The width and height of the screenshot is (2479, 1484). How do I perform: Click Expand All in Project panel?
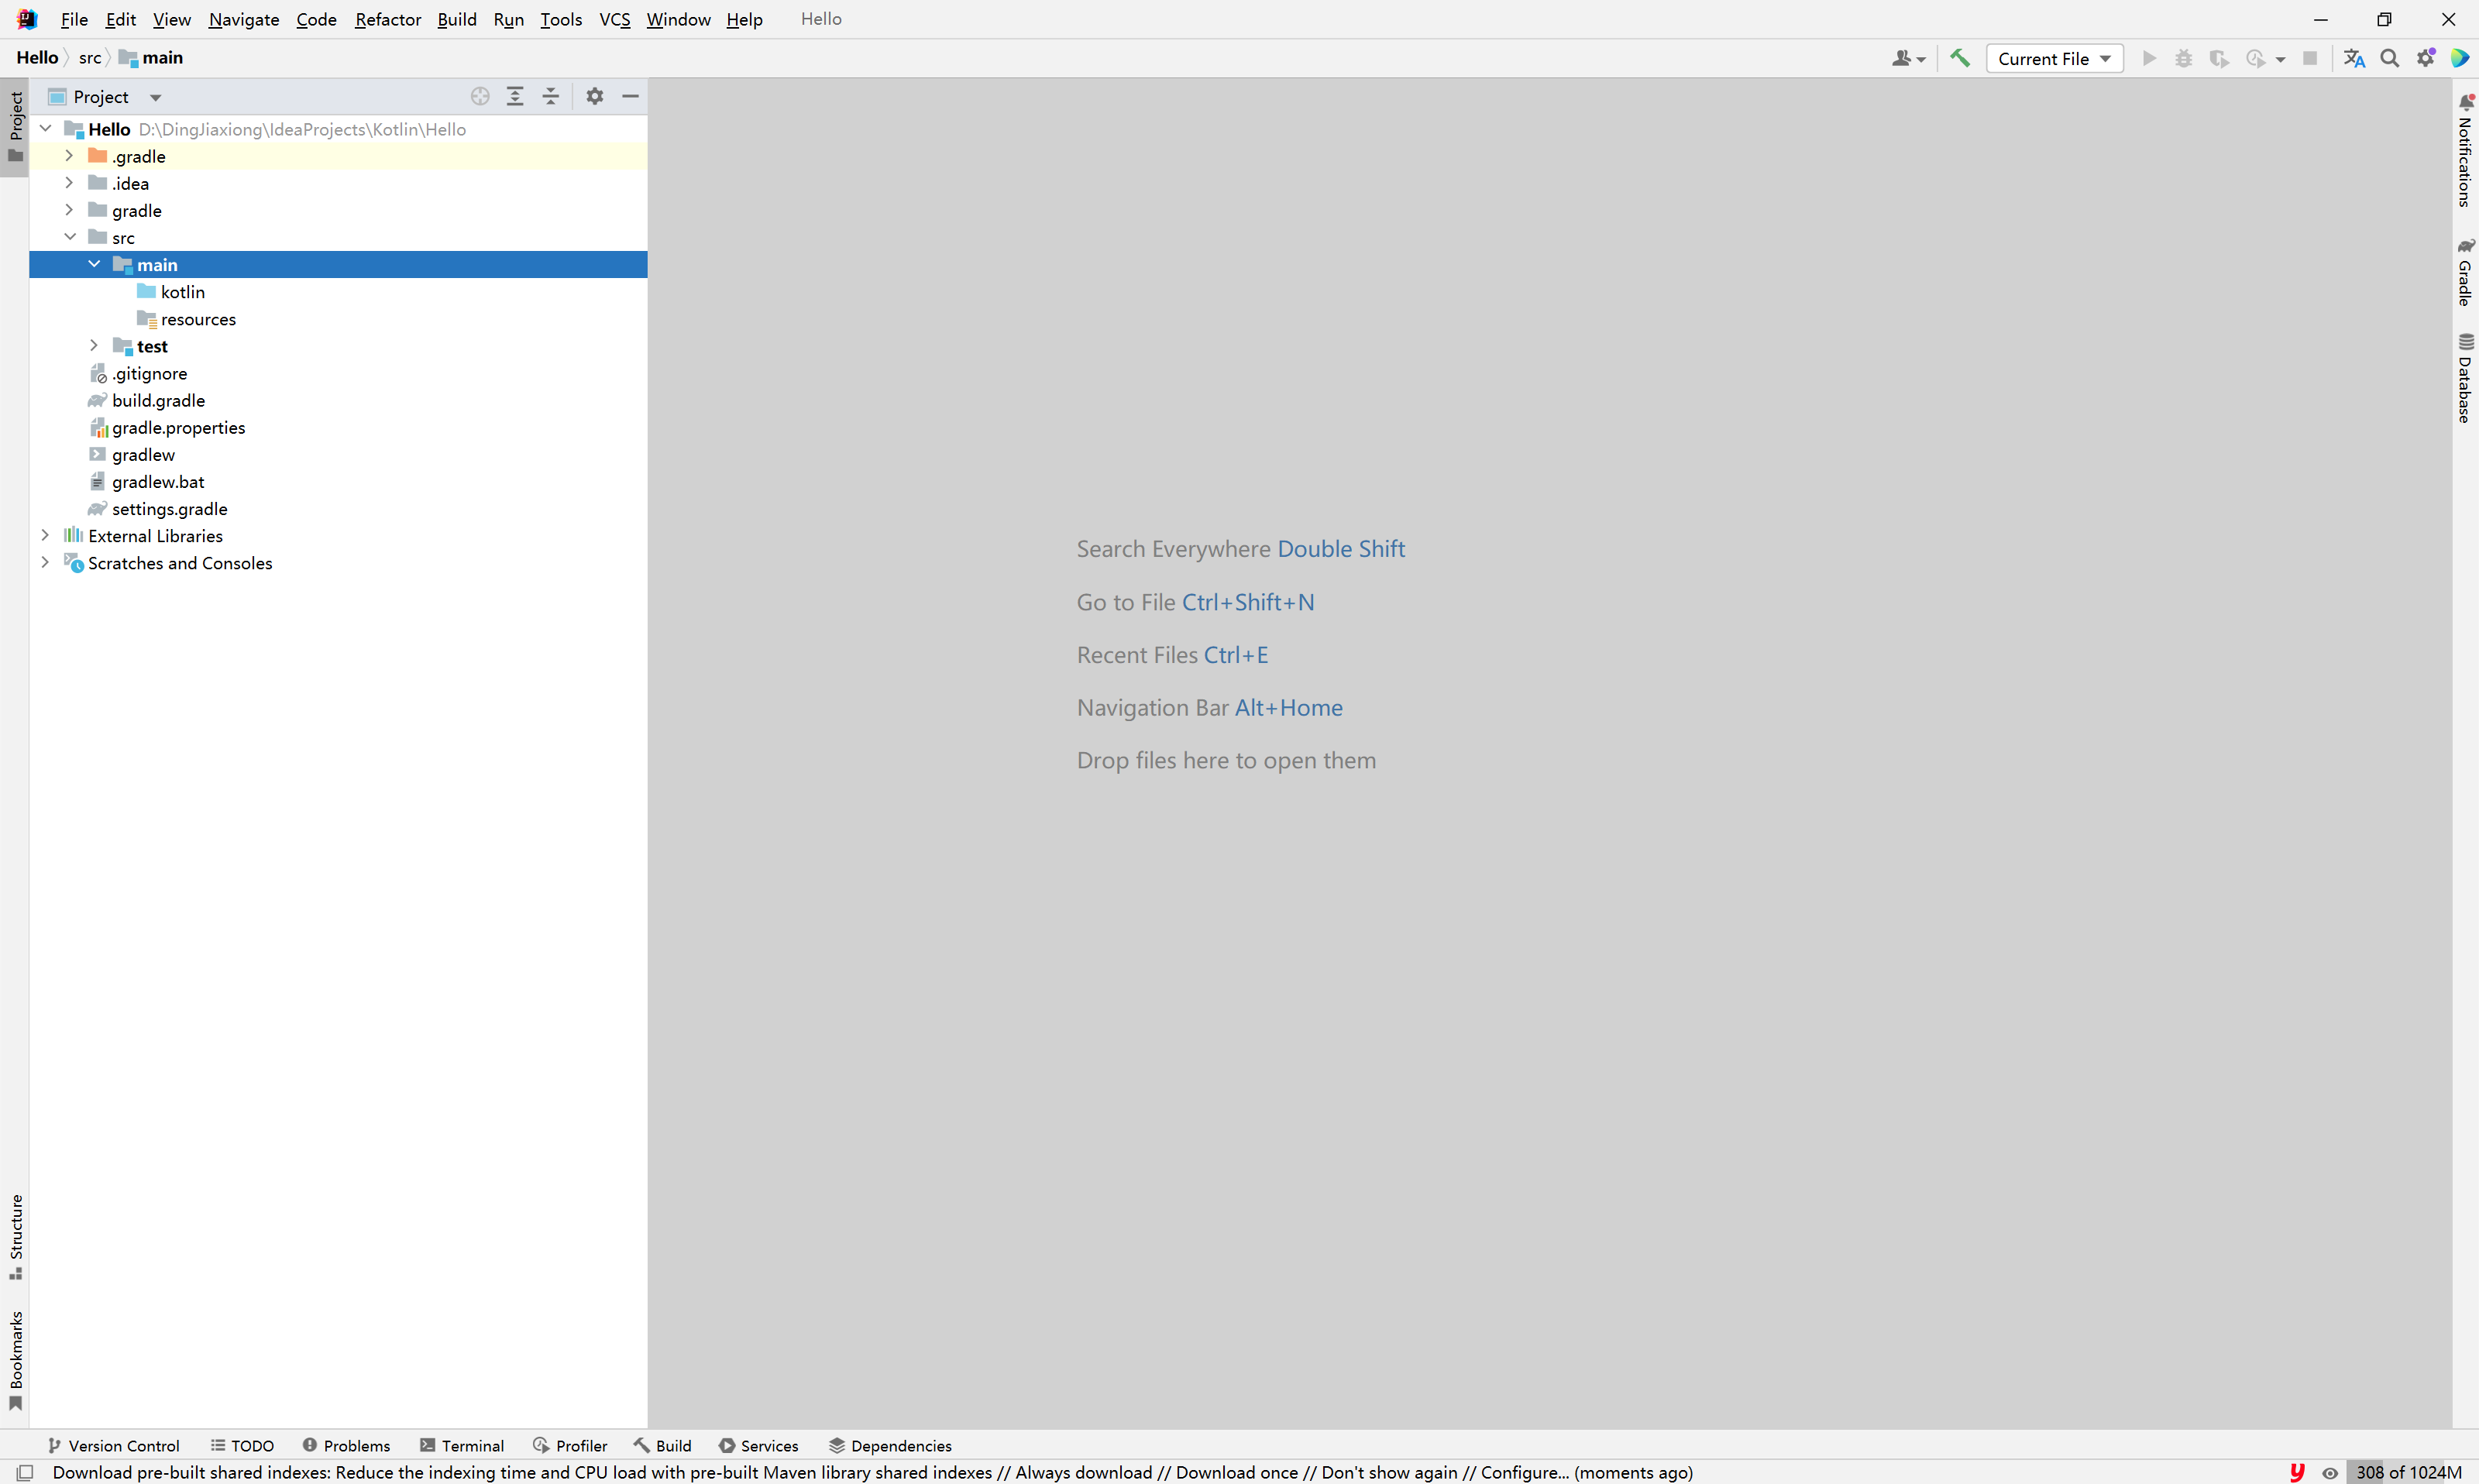pyautogui.click(x=515, y=96)
